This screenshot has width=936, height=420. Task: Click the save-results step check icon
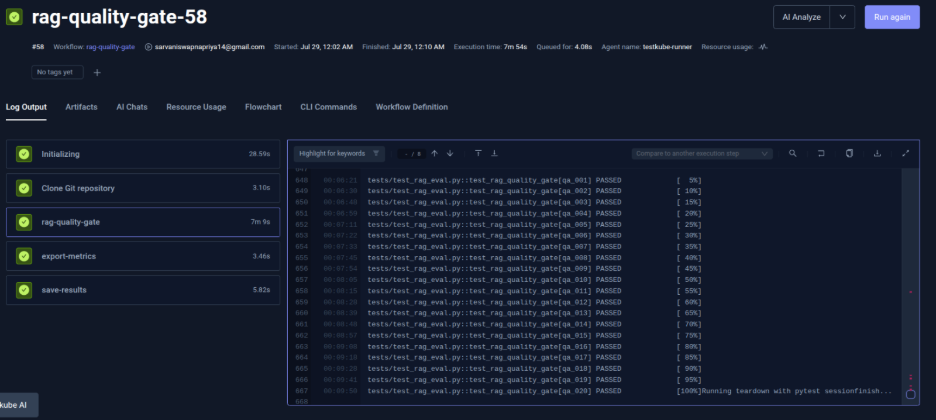(x=24, y=290)
